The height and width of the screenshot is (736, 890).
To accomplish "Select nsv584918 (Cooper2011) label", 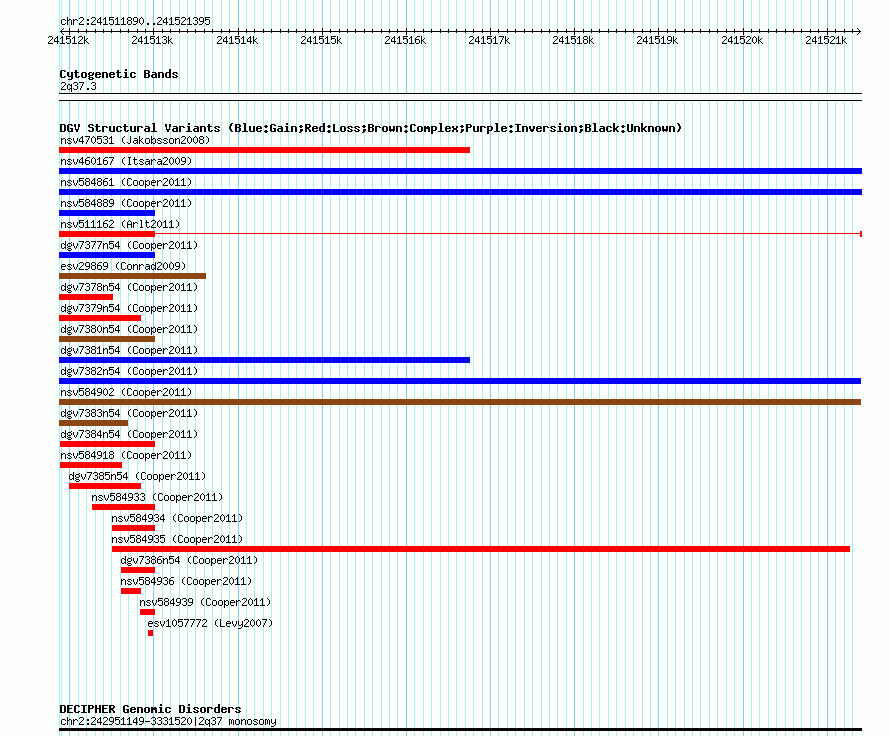I will (x=126, y=455).
